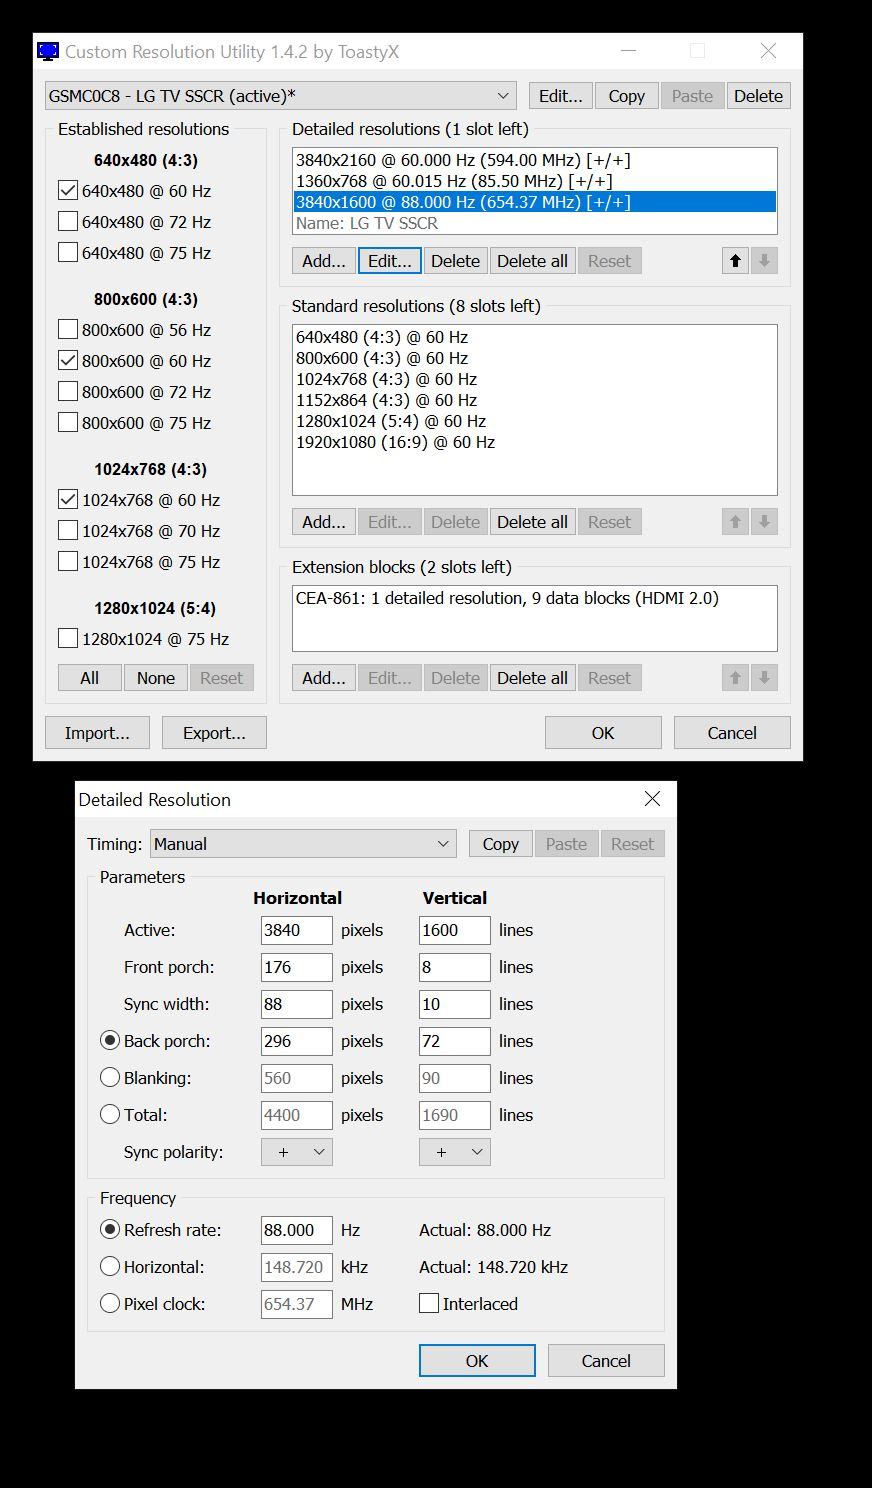Click Delete all under Detailed resolutions
Viewport: 872px width, 1488px height.
[532, 261]
